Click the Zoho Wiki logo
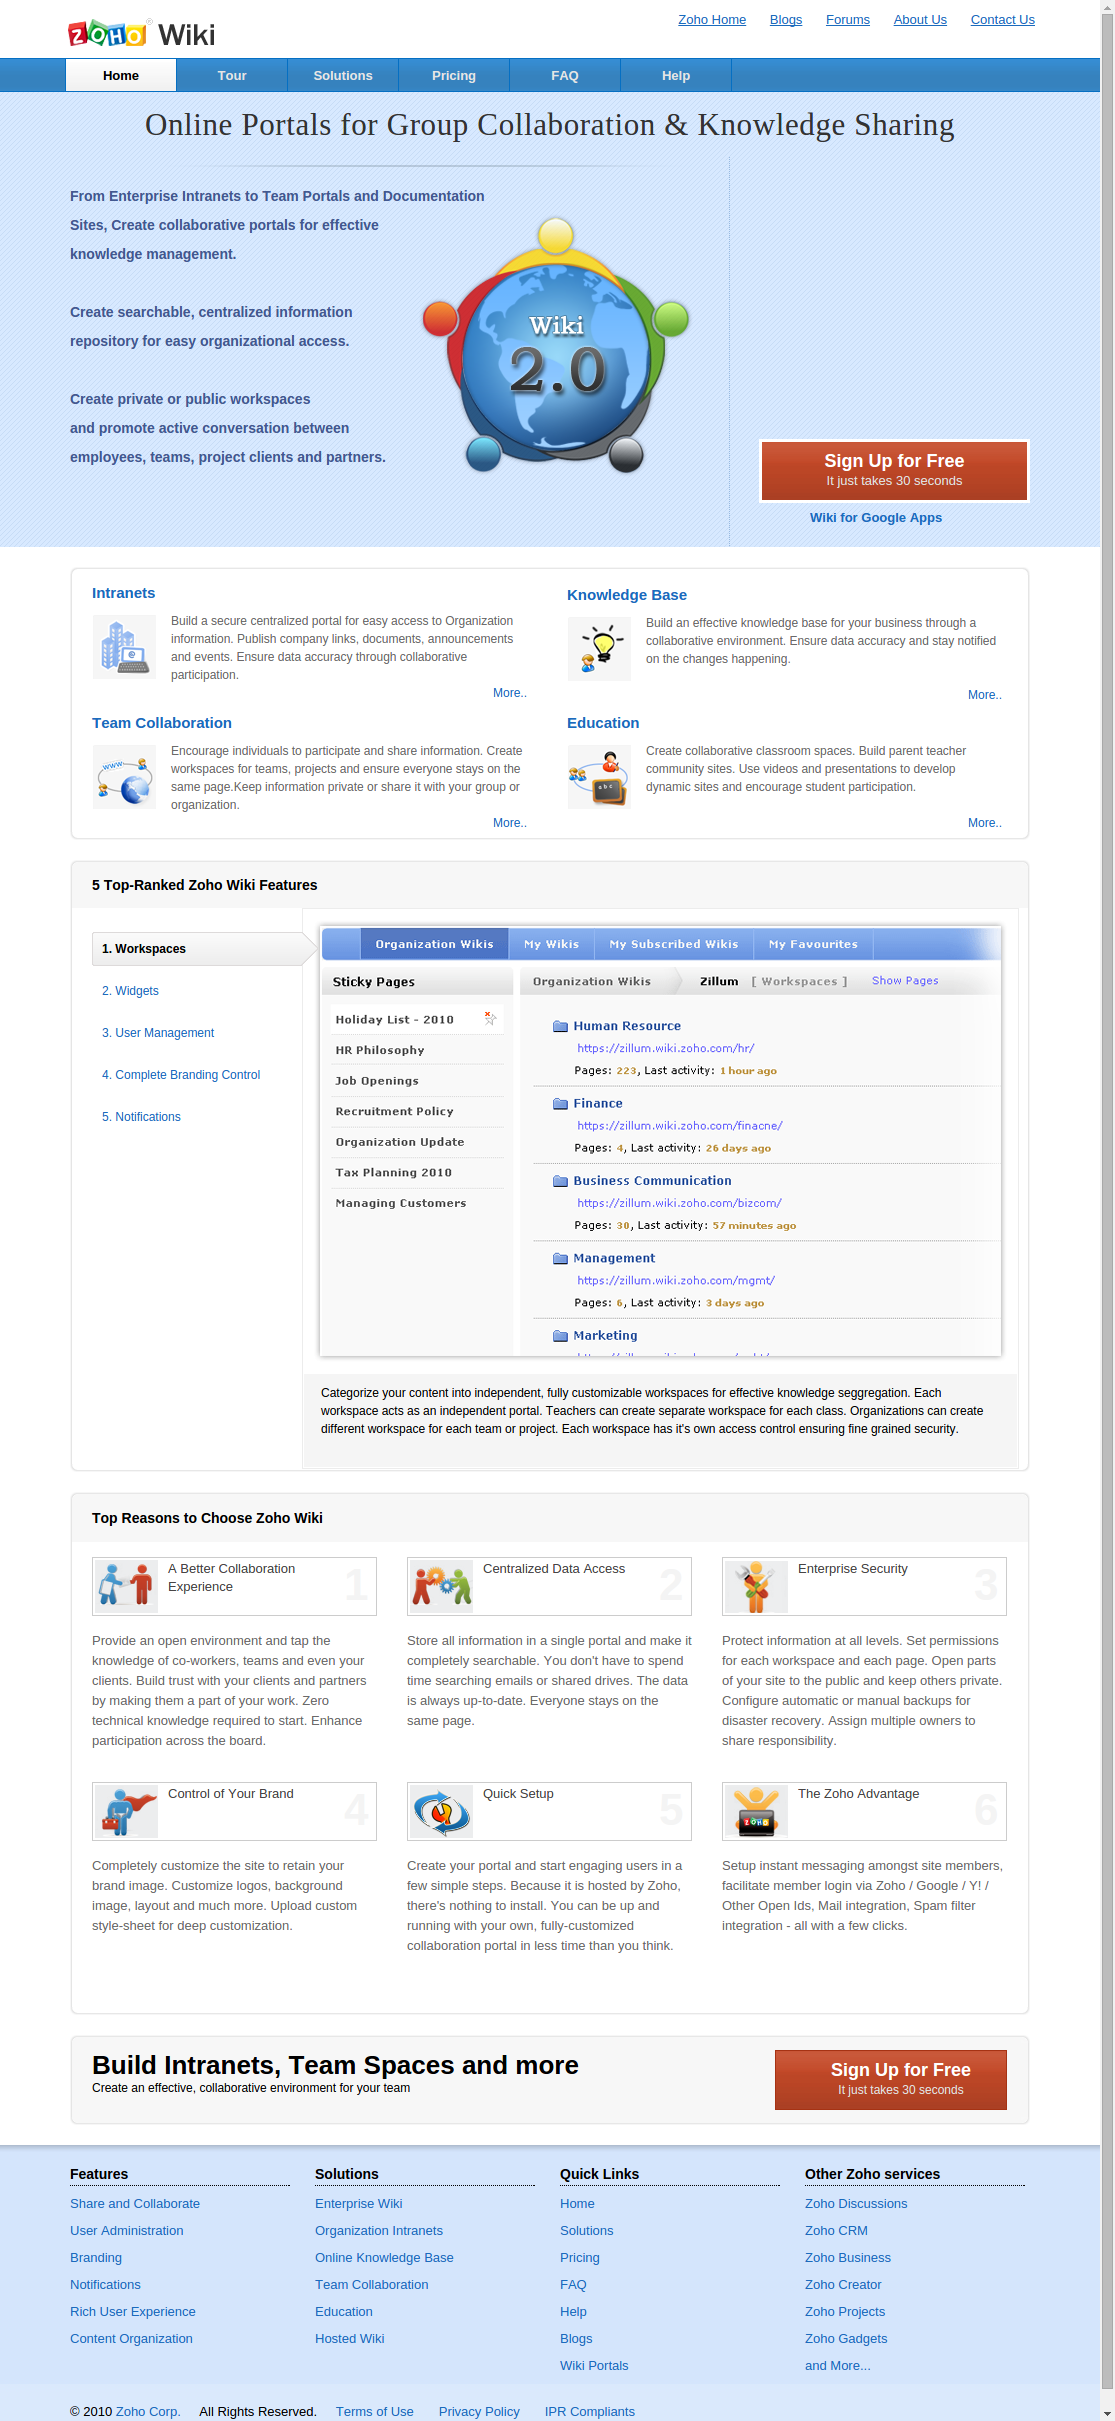 141,34
